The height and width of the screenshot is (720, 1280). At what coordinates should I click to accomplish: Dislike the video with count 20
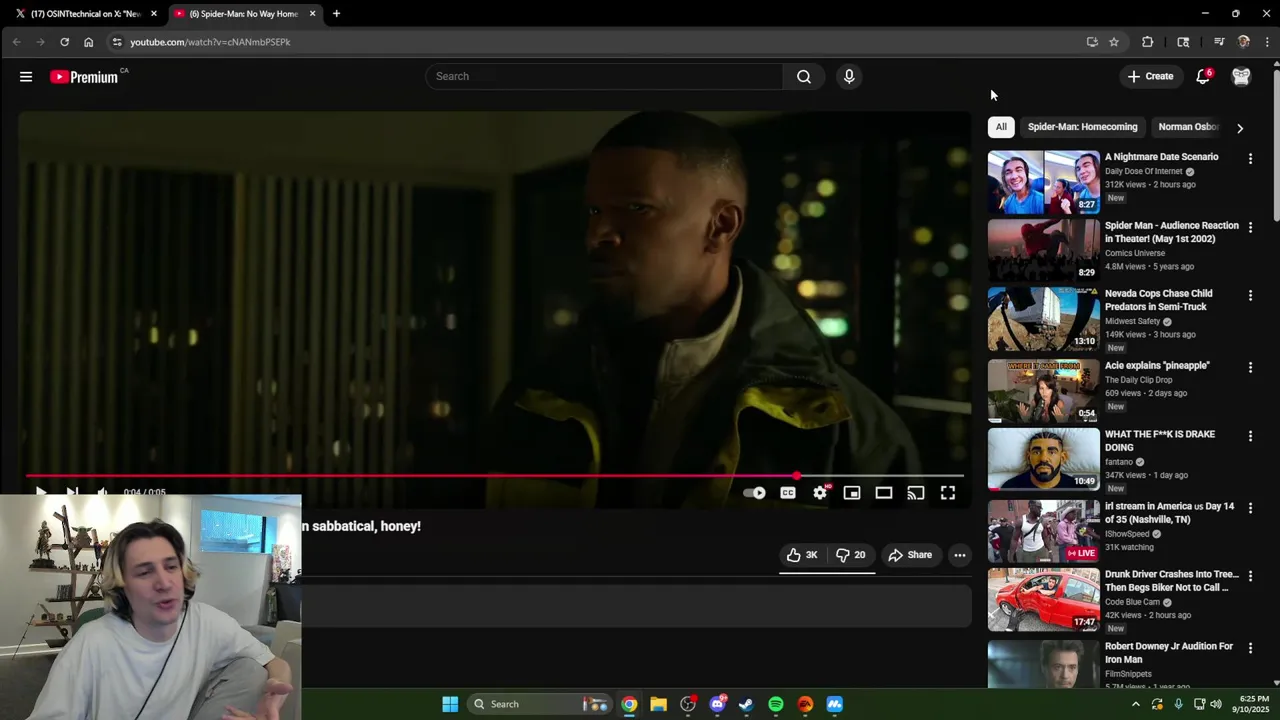point(851,555)
